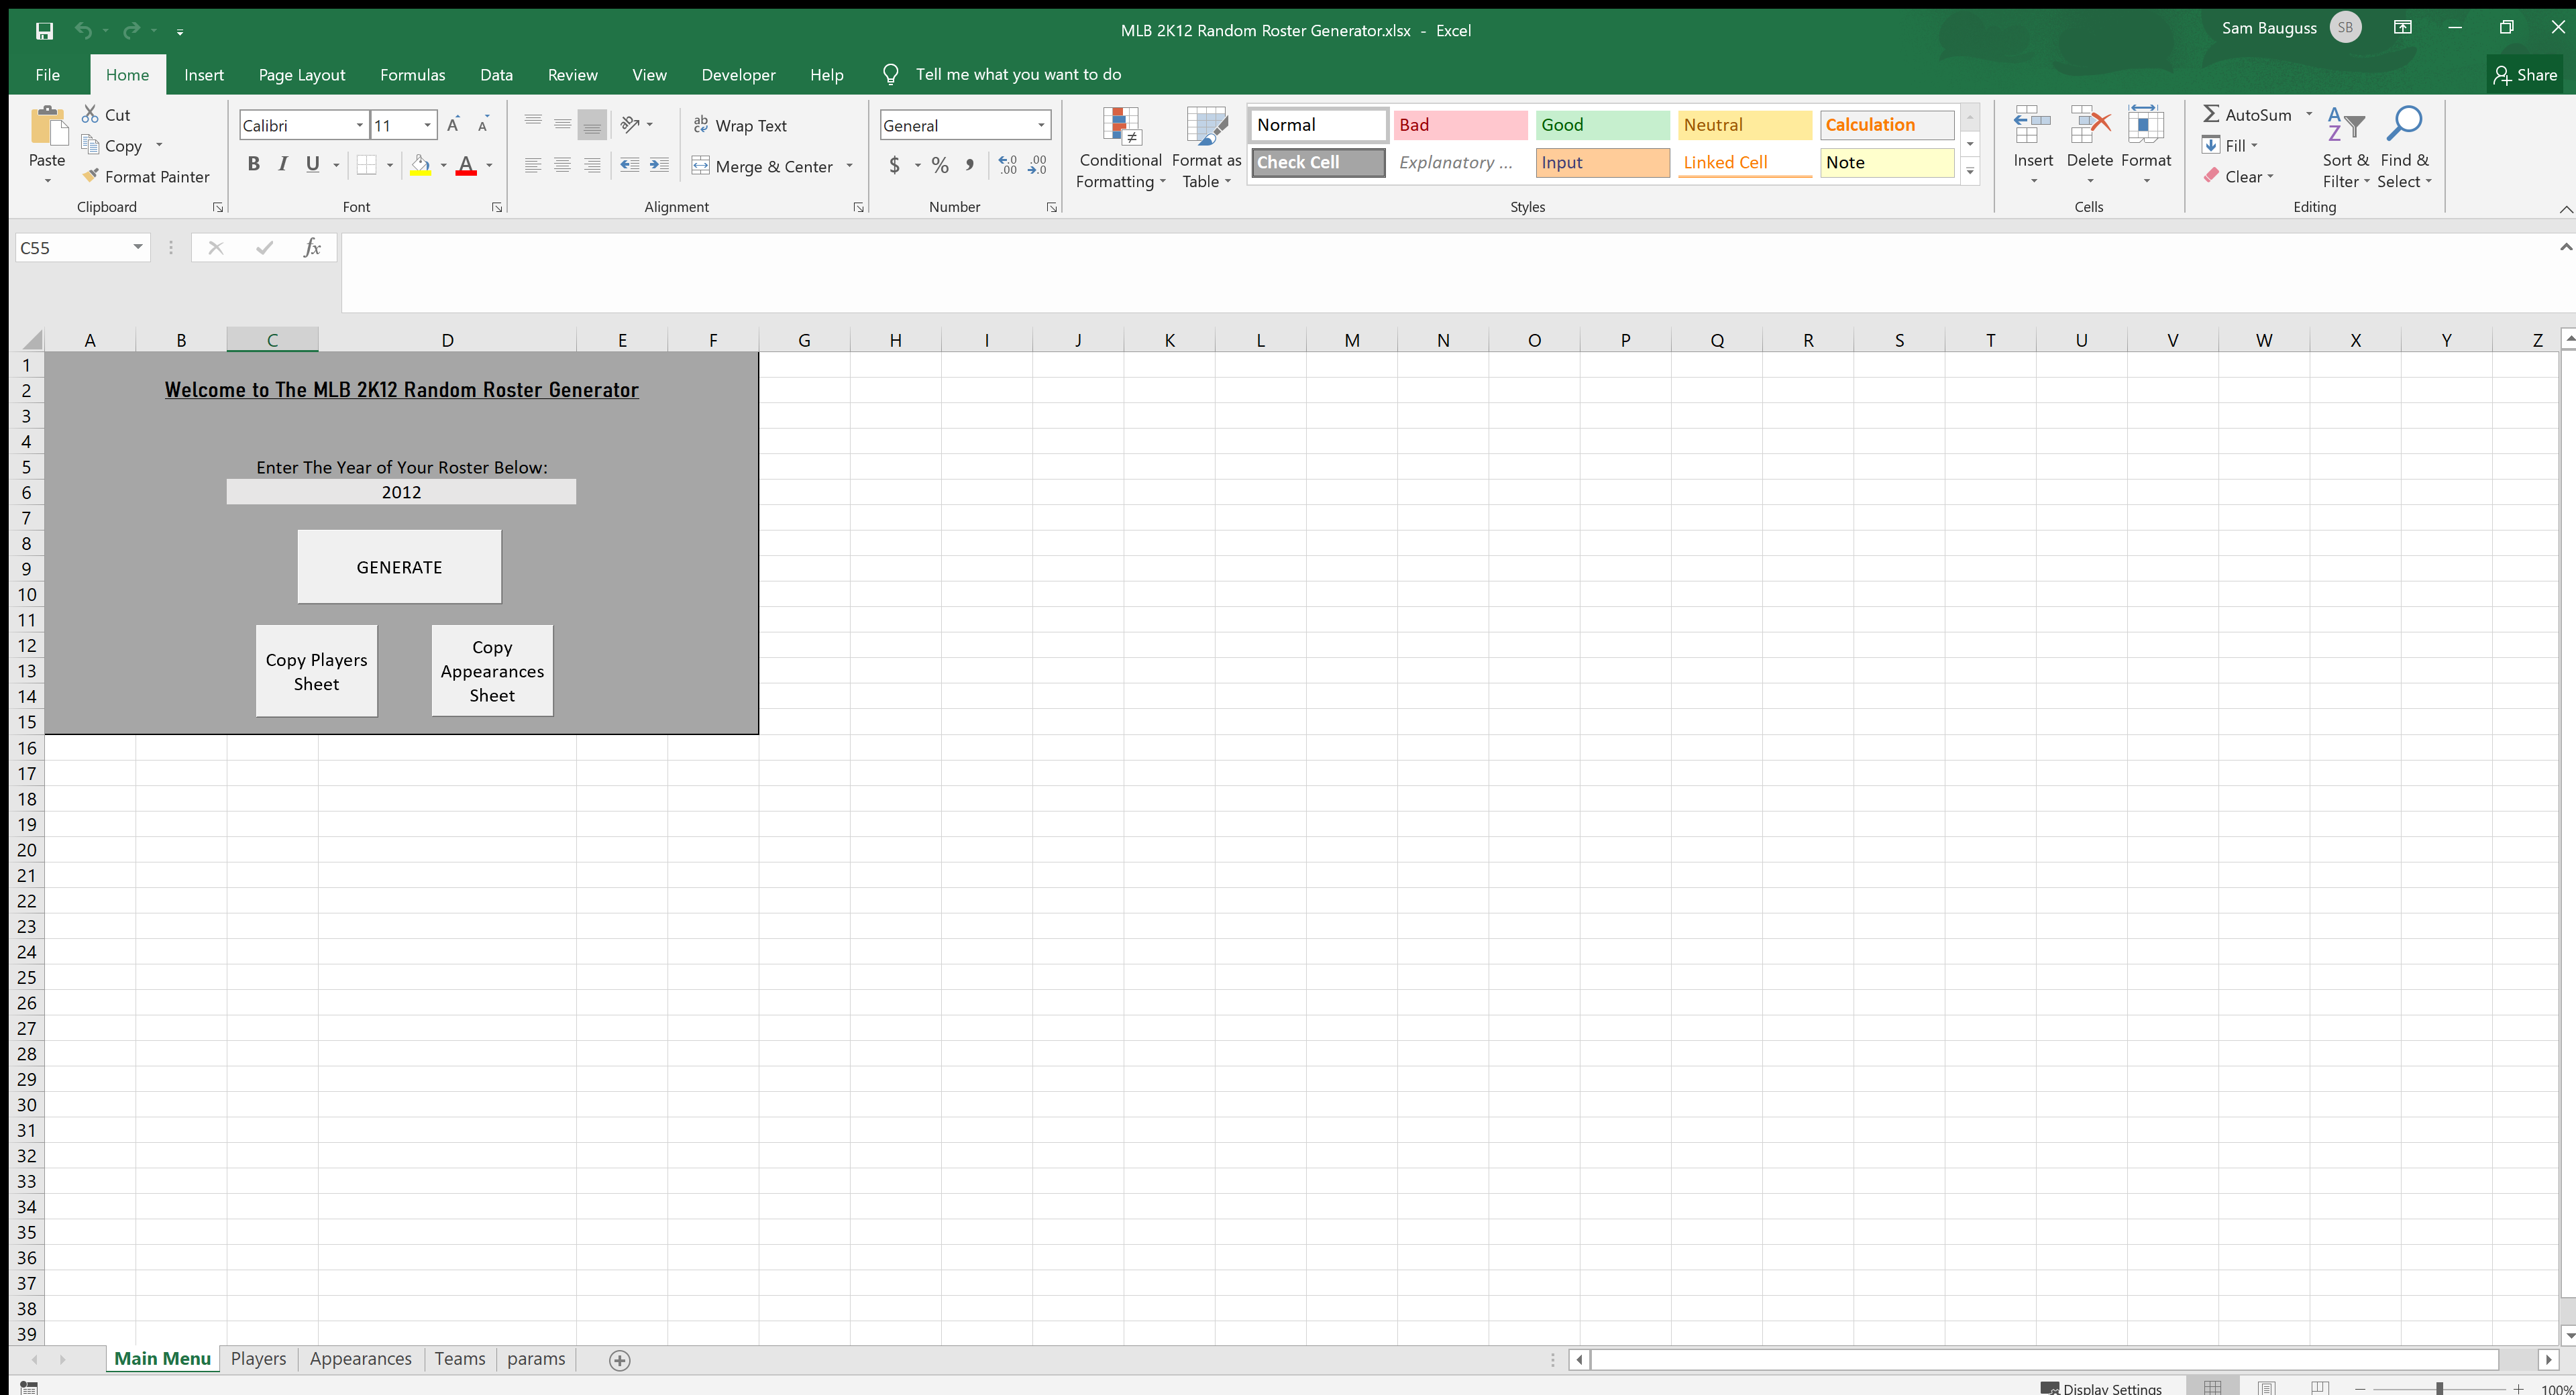Click Copy Appearances Sheet button
The width and height of the screenshot is (2576, 1395).
tap(492, 671)
